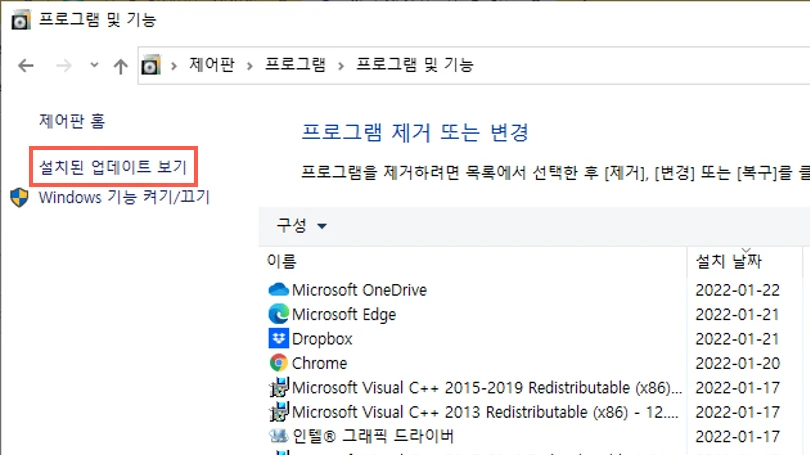Select the Dropbox entry
Viewport: 810px width, 455px height.
click(x=322, y=339)
